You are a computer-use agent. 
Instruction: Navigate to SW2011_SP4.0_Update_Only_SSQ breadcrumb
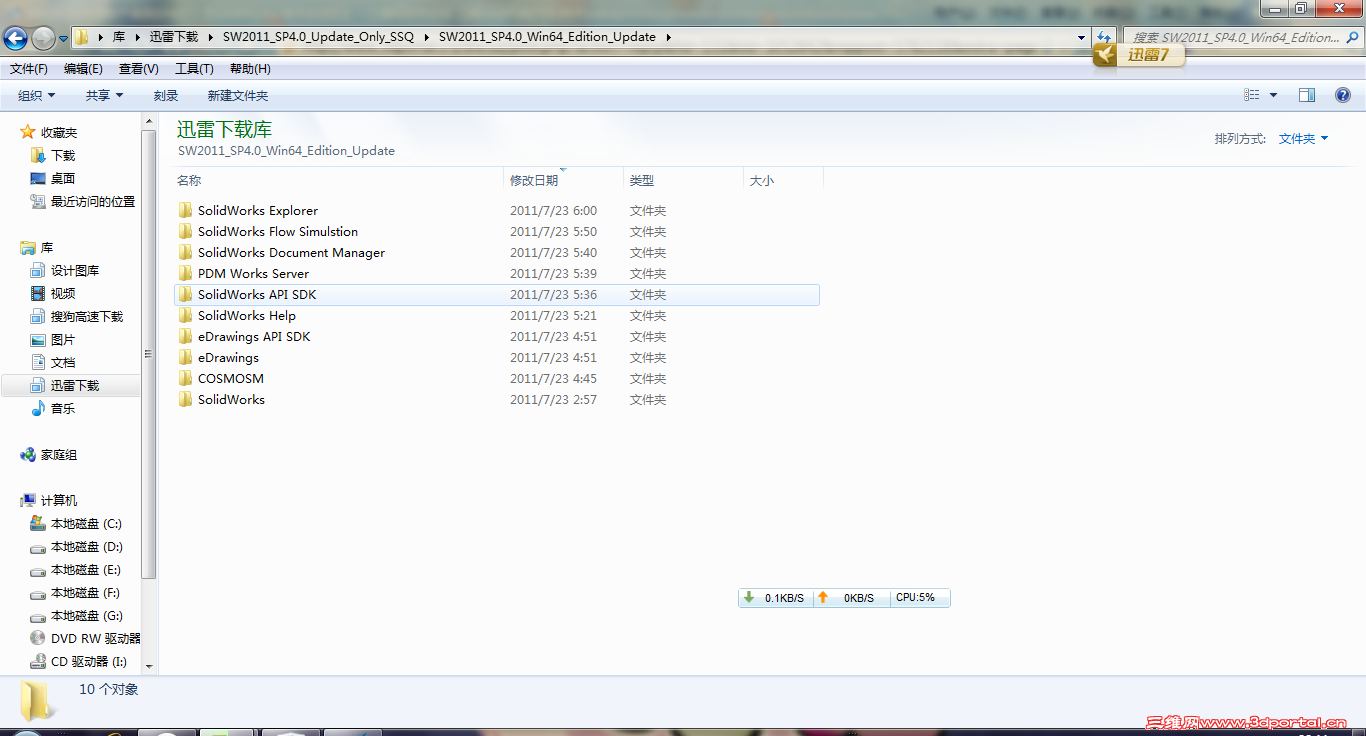point(318,37)
